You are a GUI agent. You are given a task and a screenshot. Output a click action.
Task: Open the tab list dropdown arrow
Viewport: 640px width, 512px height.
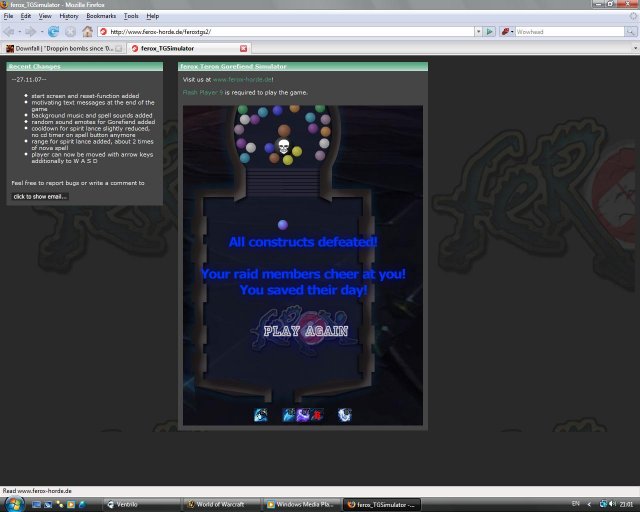[635, 48]
